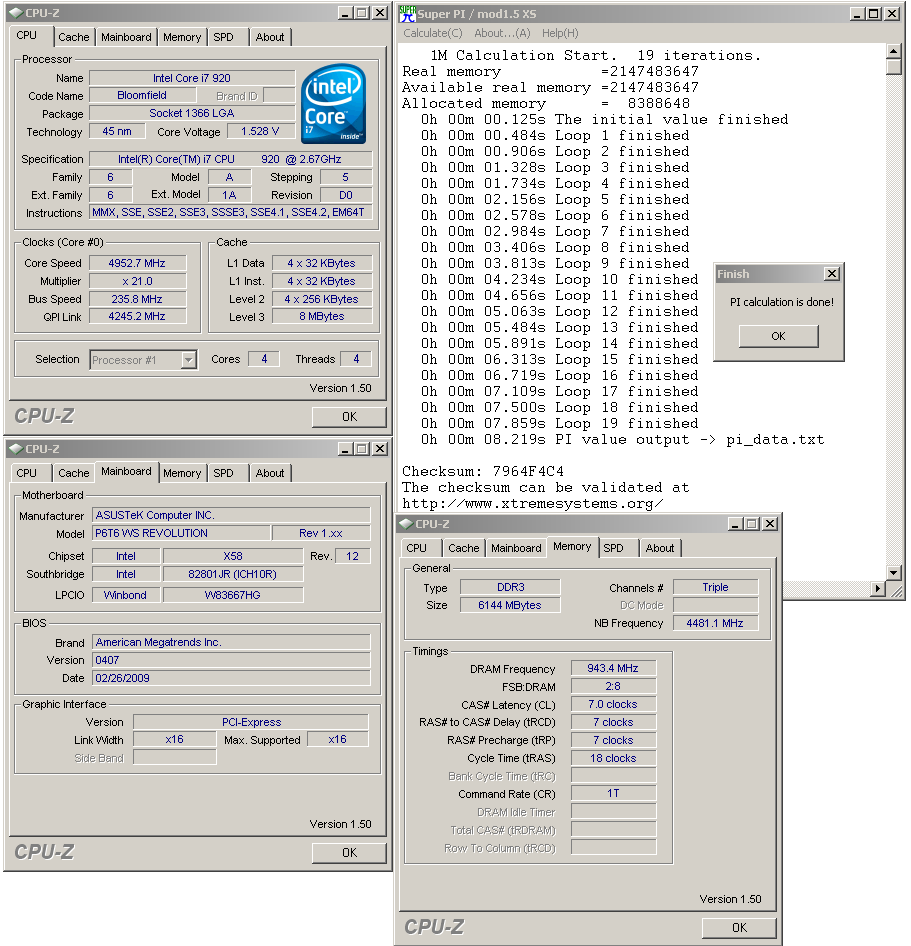This screenshot has height=946, width=911.
Task: Open About tab in Memory CPU-Z window
Action: [x=659, y=548]
